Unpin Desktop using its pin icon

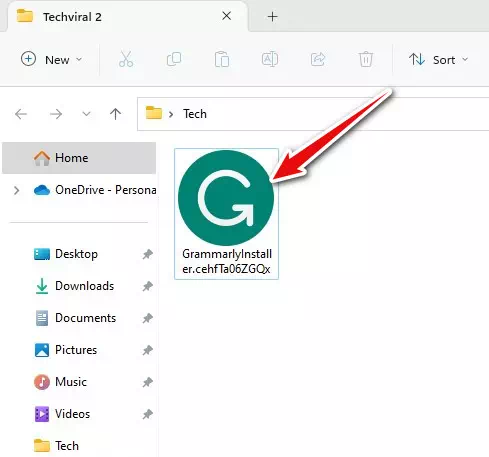148,254
